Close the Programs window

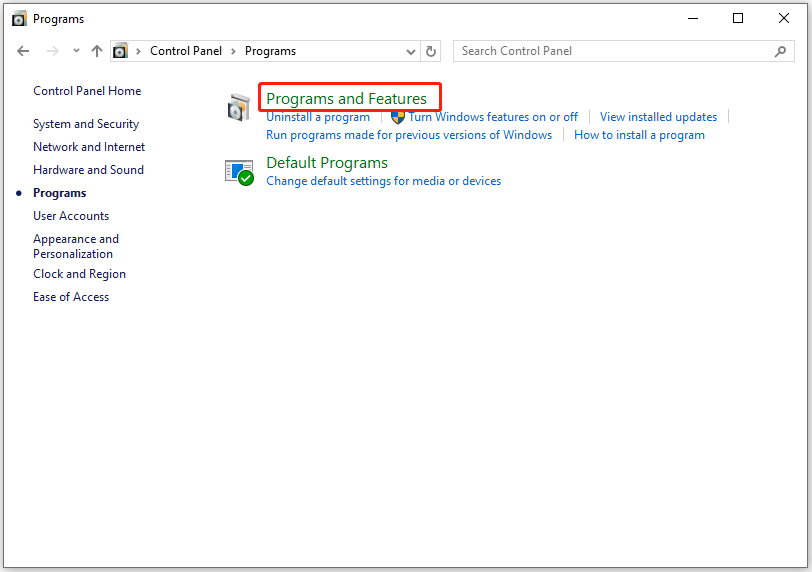pos(784,19)
